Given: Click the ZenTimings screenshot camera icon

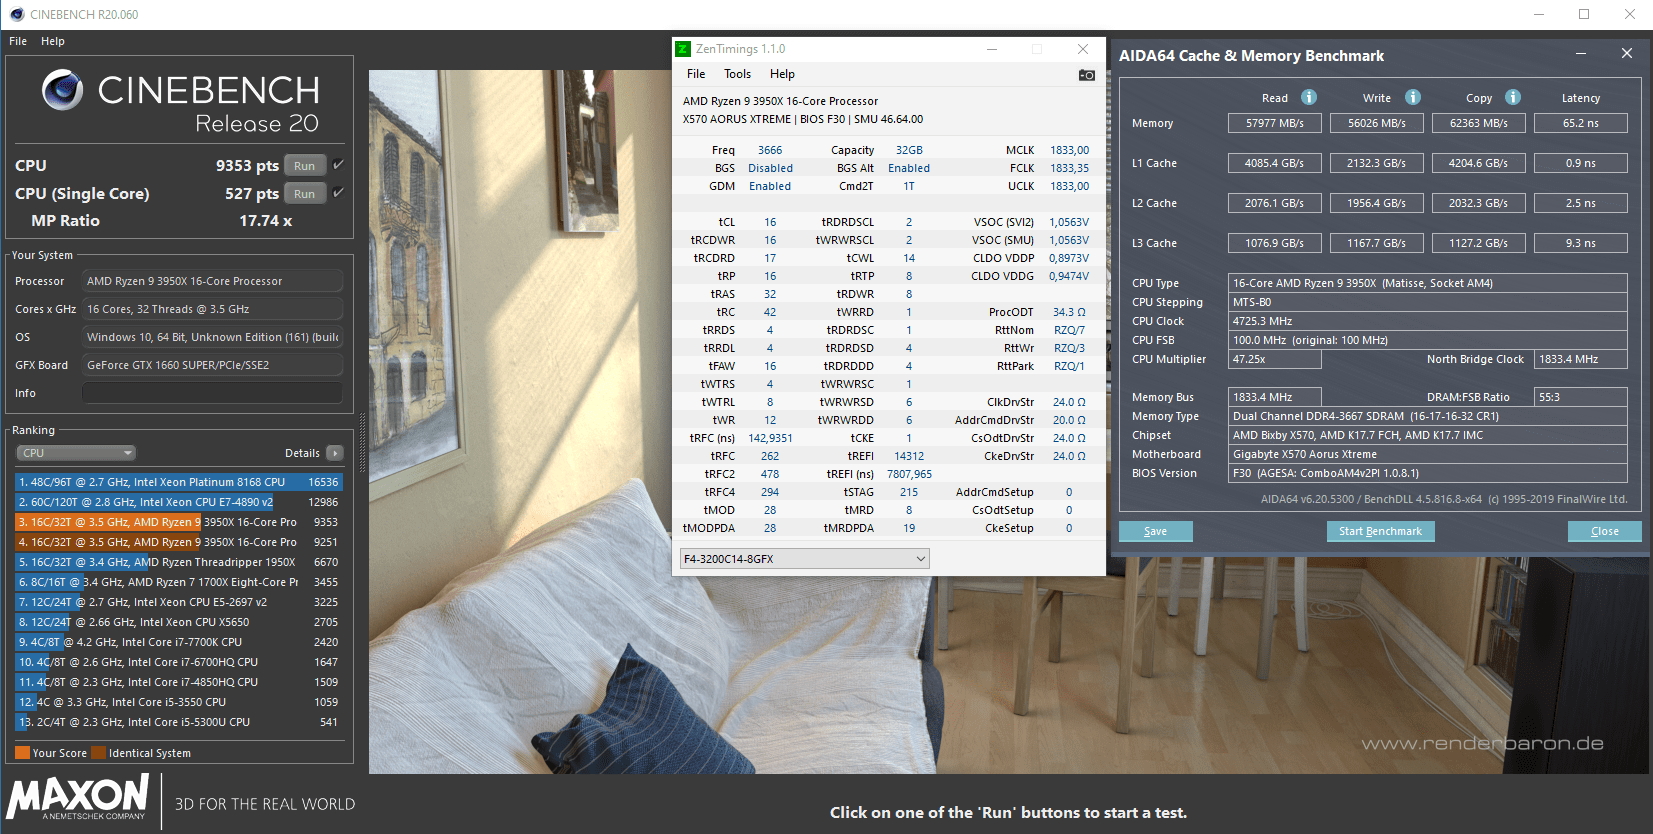Looking at the screenshot, I should (1087, 75).
